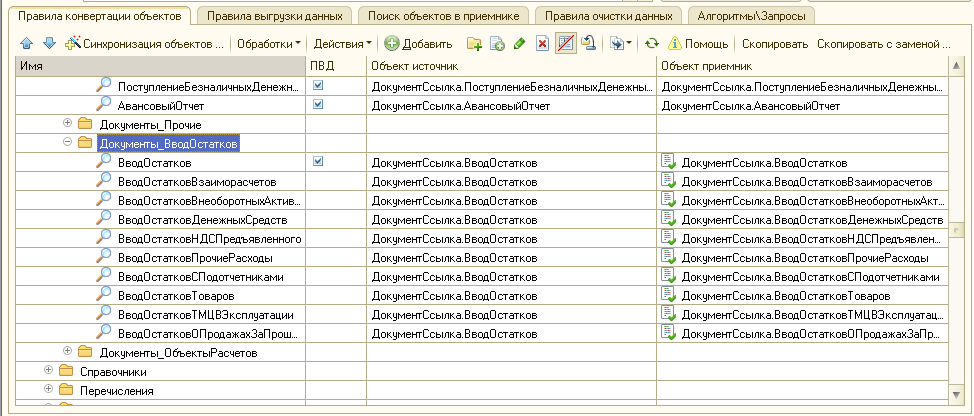This screenshot has height=416, width=974.
Task: Click the red X delete icon
Action: 542,44
